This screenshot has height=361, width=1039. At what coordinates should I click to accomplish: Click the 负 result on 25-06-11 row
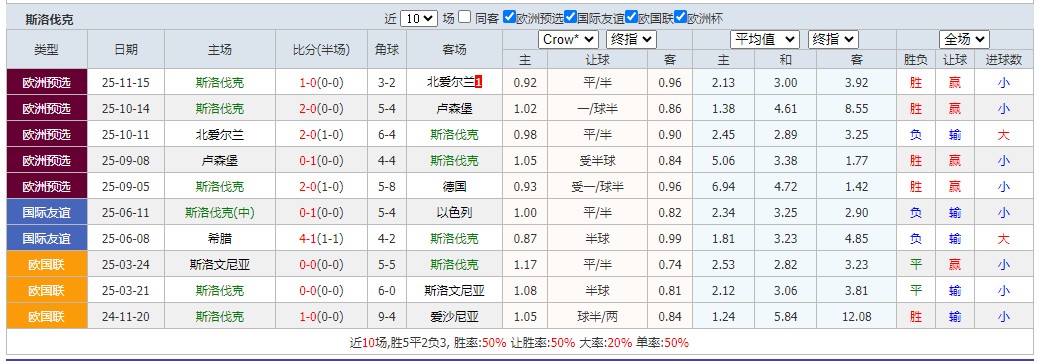[916, 213]
